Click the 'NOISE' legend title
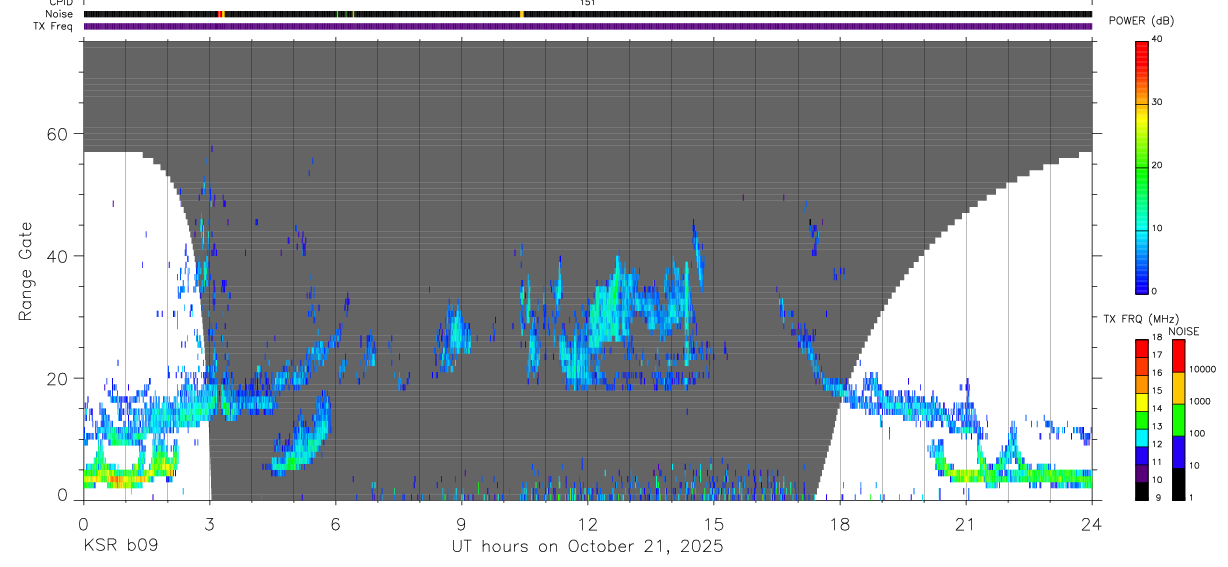 [1183, 331]
